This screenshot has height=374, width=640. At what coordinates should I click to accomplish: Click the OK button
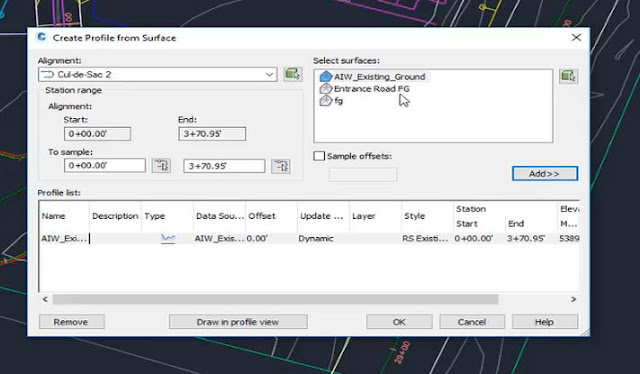click(399, 322)
